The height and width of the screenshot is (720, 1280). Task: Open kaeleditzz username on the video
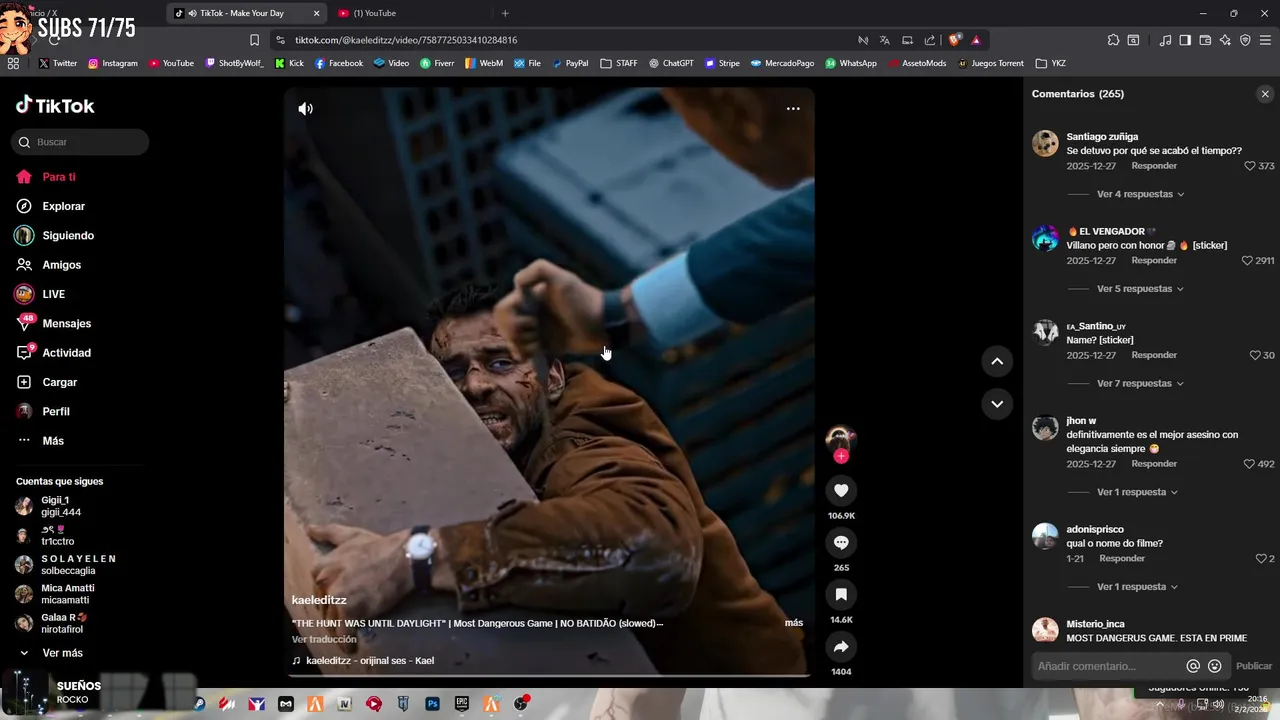coord(319,600)
